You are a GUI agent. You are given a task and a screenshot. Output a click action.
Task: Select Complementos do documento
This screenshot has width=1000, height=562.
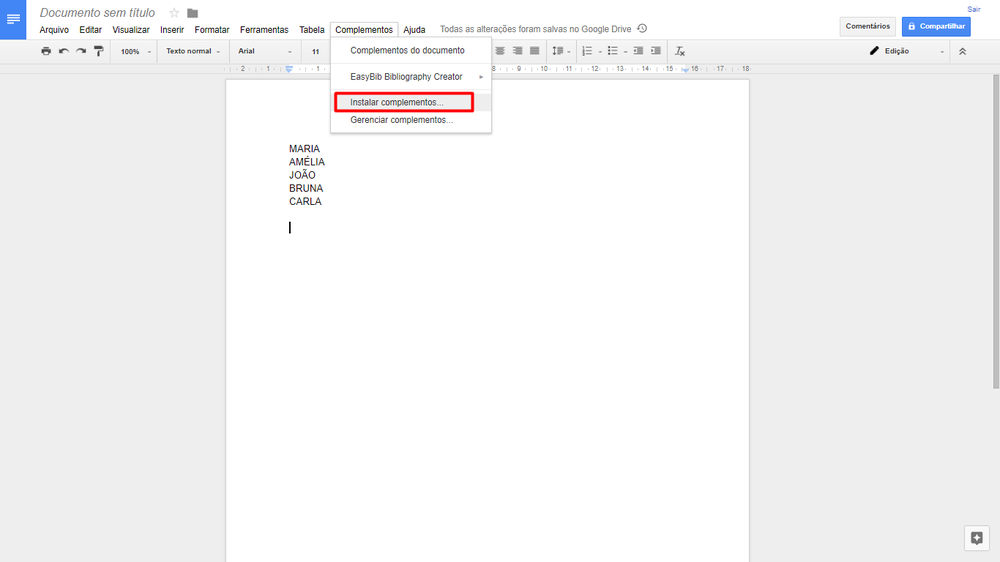click(x=411, y=50)
